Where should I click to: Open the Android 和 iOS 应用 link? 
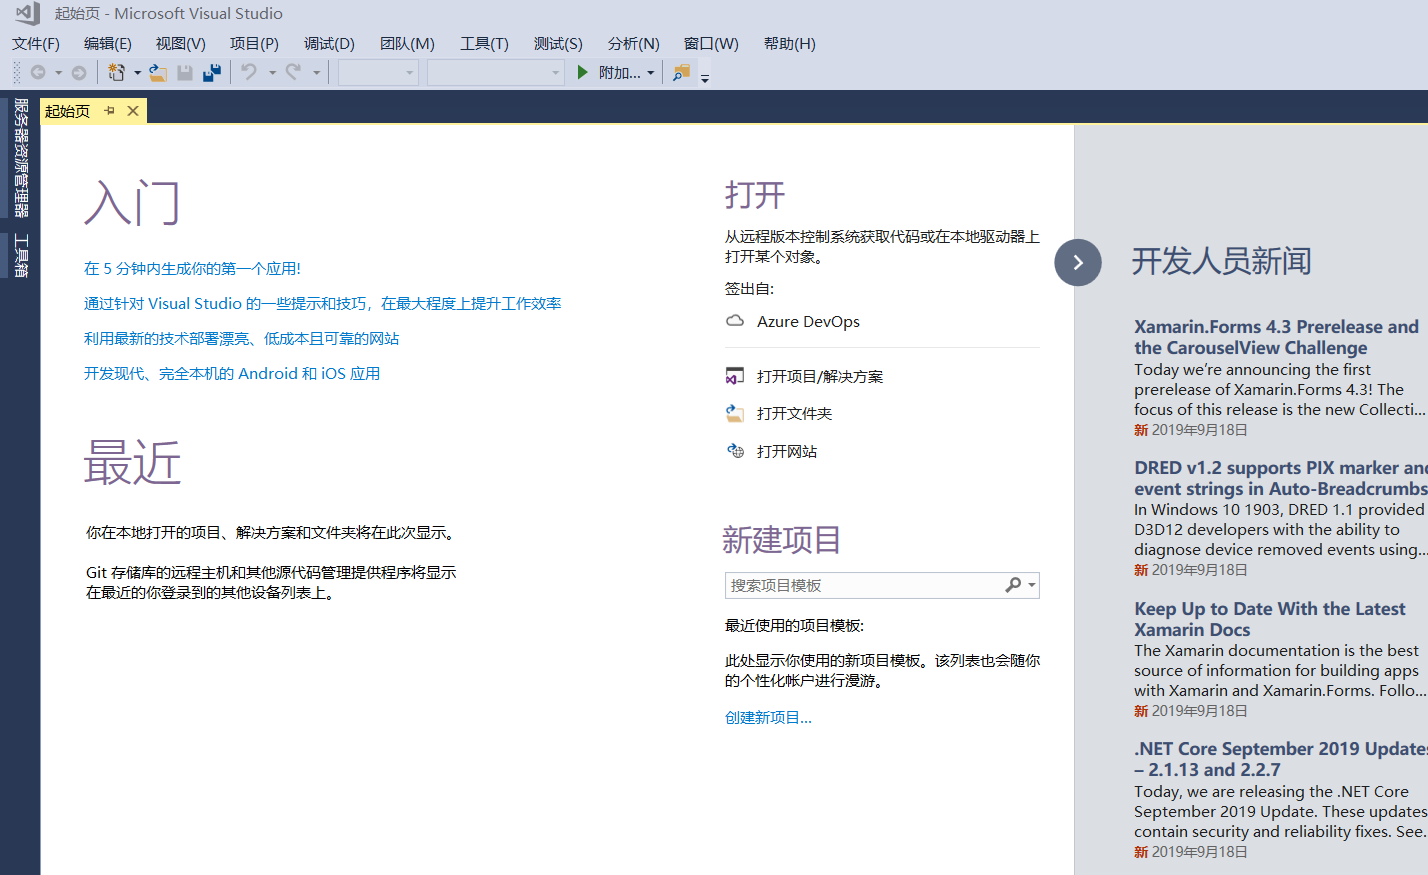click(x=232, y=373)
